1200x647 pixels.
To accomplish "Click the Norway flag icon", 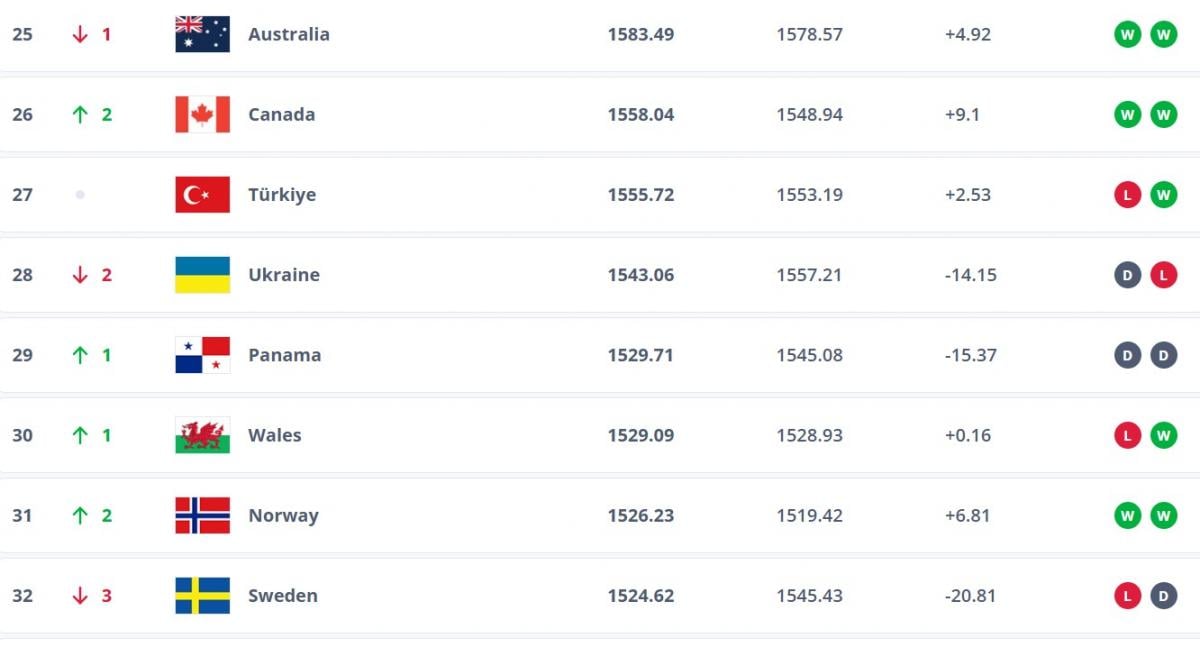I will point(202,515).
